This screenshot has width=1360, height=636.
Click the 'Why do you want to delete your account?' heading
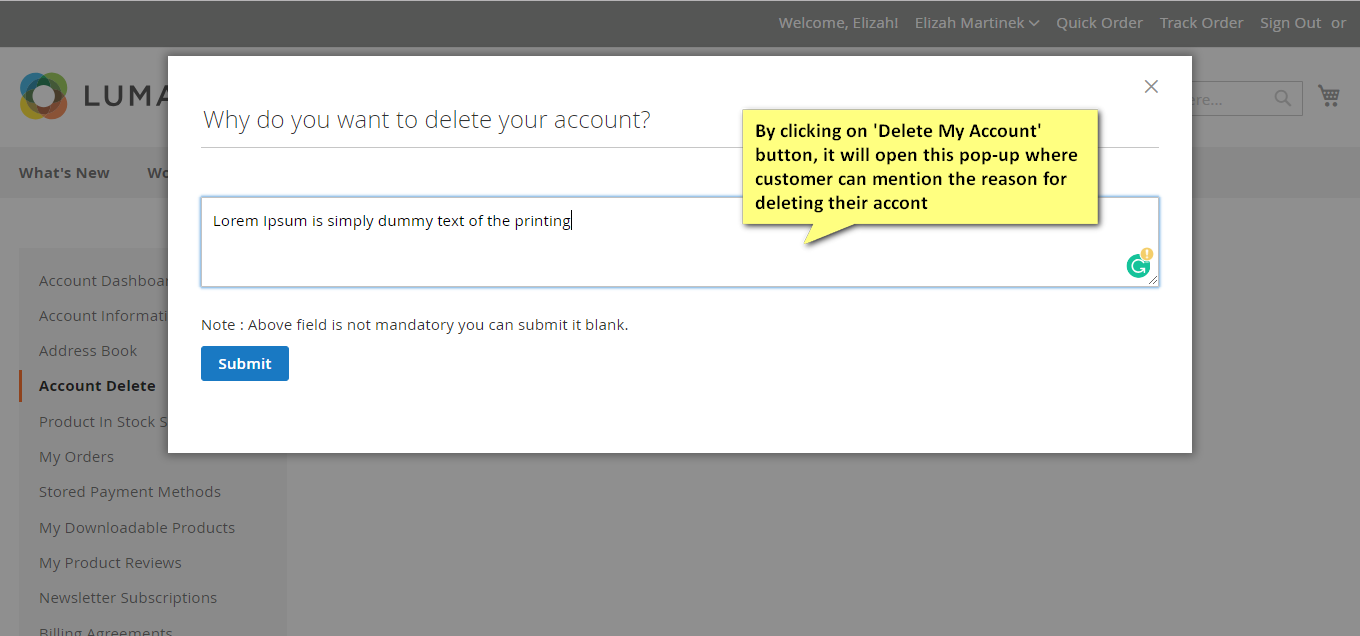[427, 120]
